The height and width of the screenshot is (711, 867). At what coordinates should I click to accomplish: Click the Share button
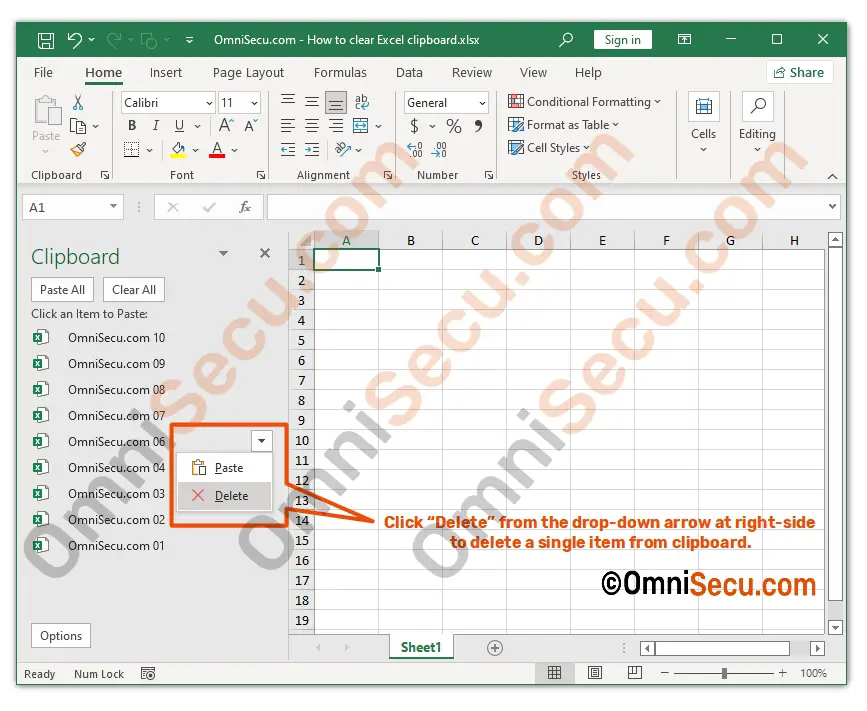tap(799, 72)
